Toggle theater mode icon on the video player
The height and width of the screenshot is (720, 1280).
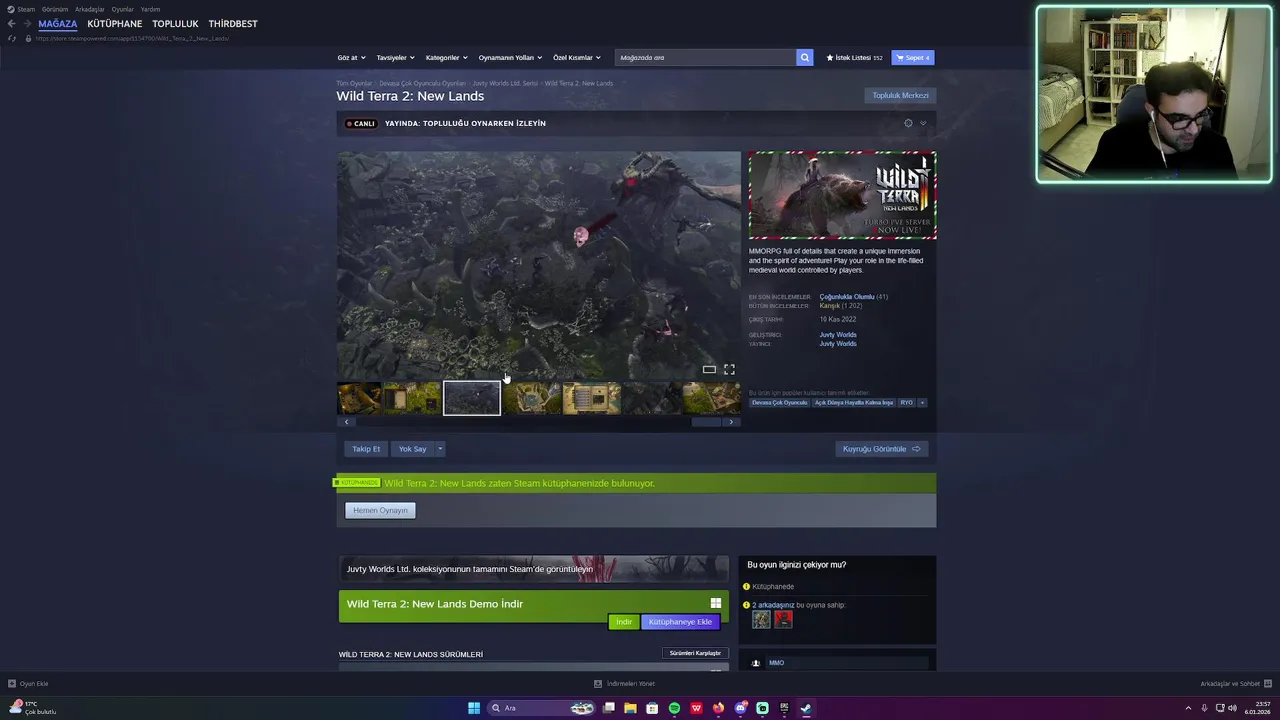click(709, 369)
